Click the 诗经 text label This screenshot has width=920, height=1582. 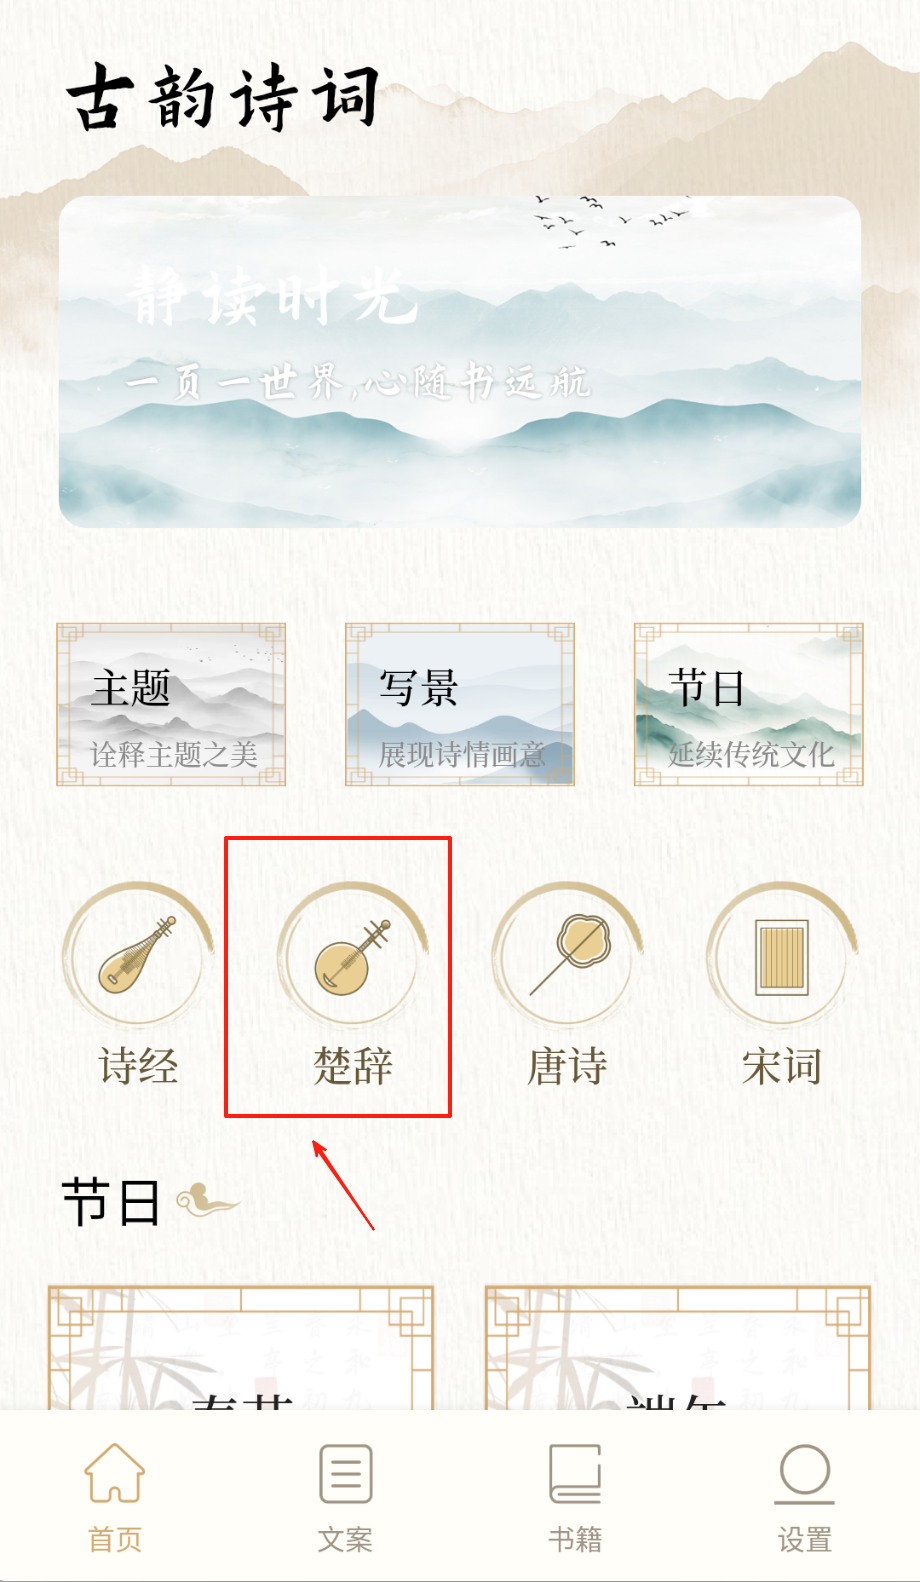point(138,1066)
